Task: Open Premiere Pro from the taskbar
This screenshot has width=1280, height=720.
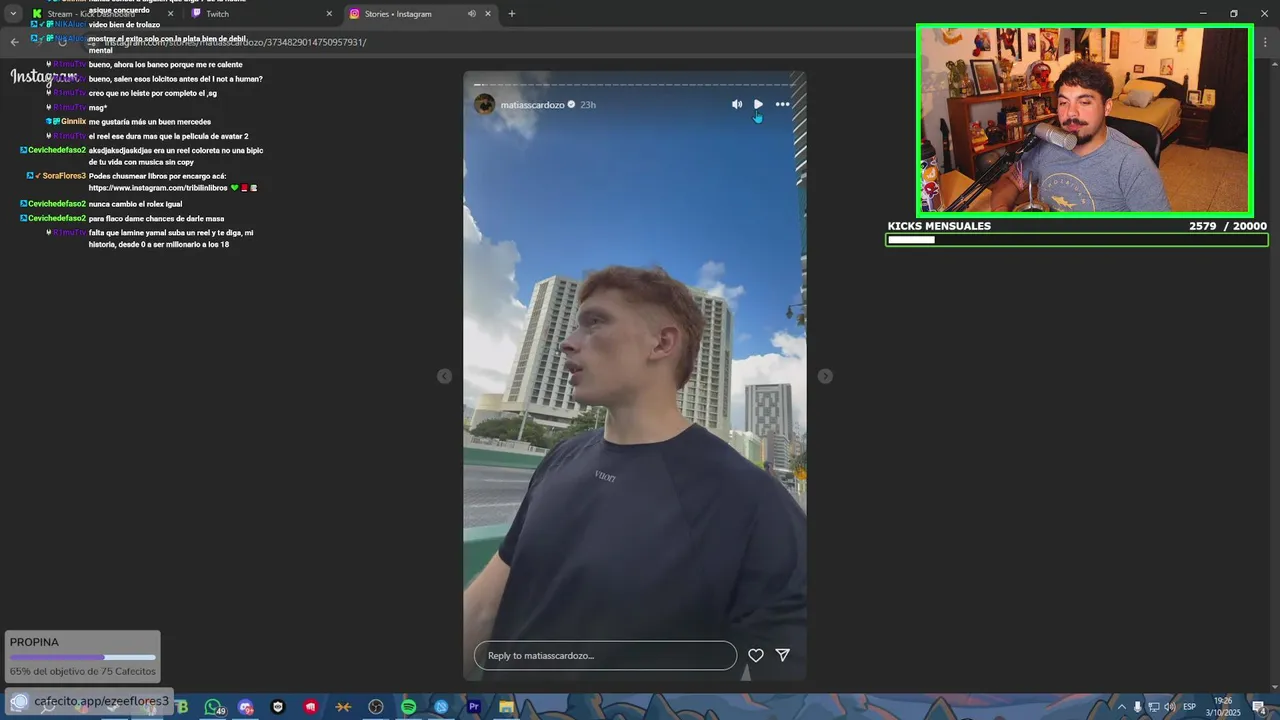Action: (x=474, y=707)
